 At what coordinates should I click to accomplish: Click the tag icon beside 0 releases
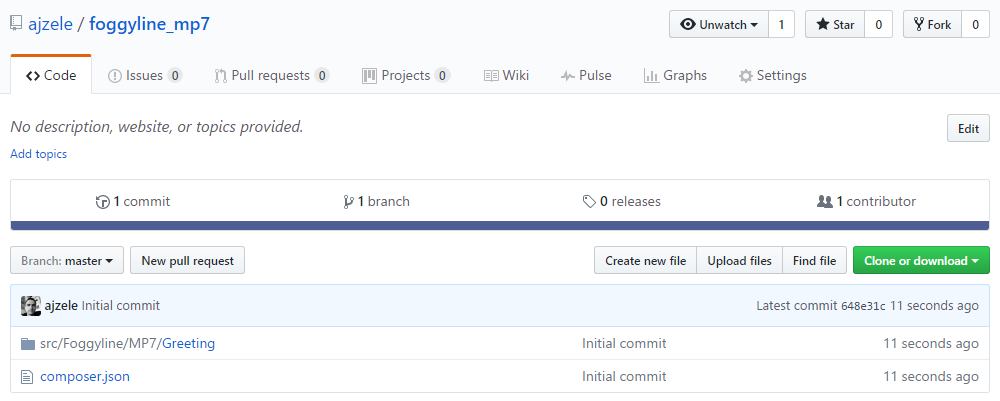(x=589, y=202)
